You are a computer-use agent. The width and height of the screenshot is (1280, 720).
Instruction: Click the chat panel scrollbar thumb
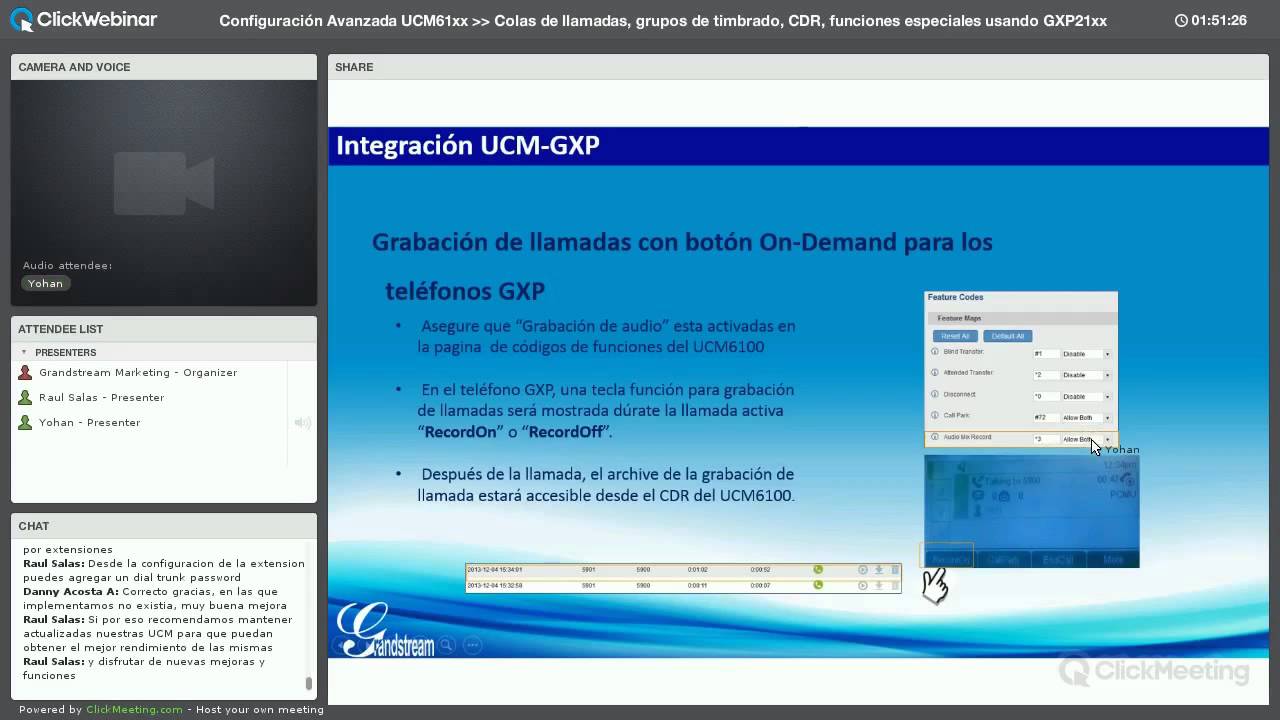coord(308,684)
